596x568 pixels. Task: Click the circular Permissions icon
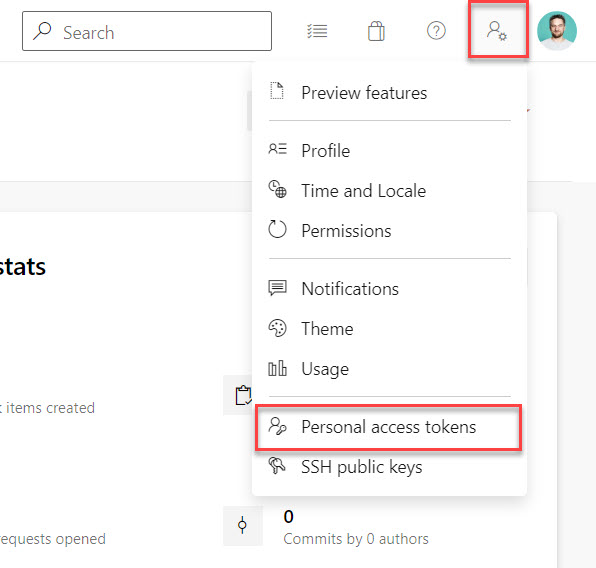[x=277, y=229]
